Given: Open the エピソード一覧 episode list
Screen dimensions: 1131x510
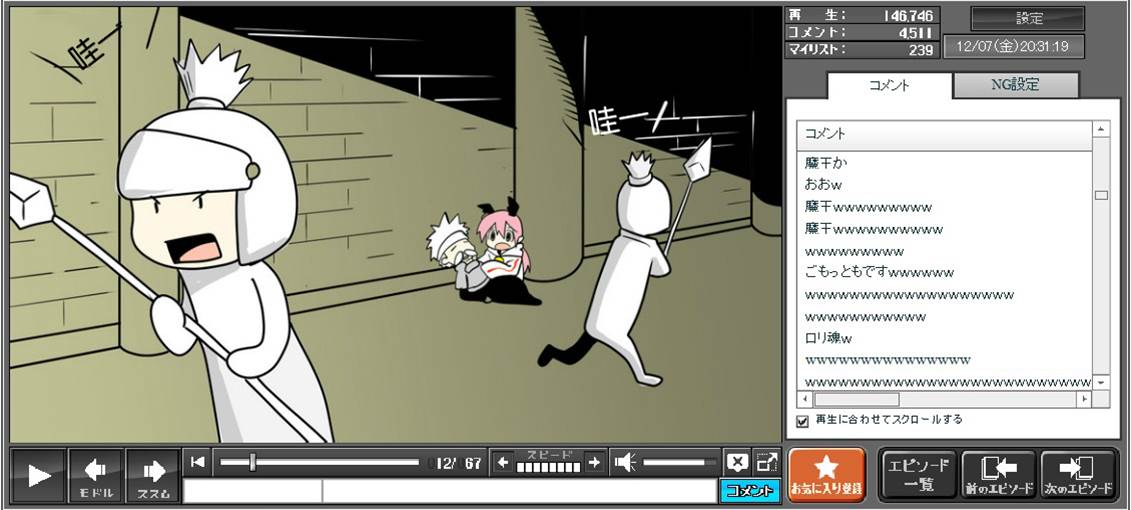Looking at the screenshot, I should (918, 475).
